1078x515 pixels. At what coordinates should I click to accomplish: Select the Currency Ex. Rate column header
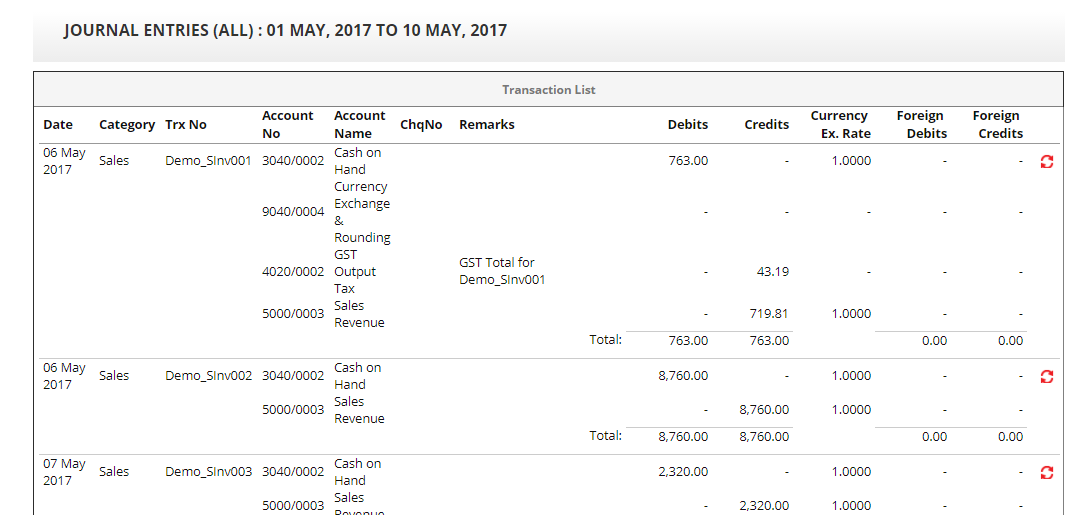tap(839, 125)
